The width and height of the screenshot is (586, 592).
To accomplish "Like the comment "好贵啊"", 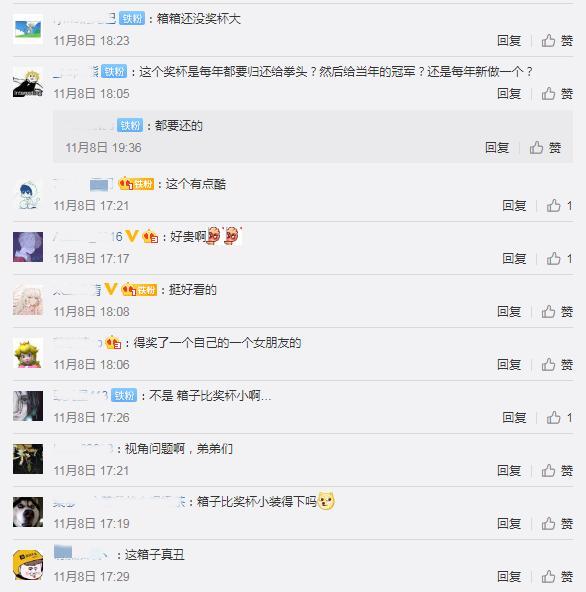I will 559,259.
